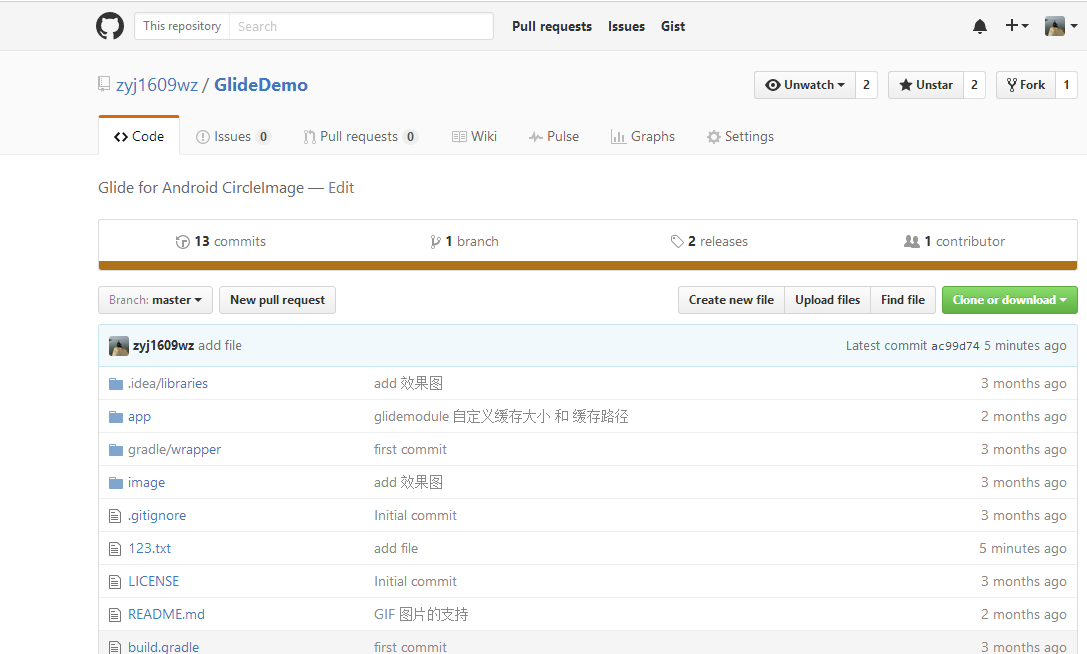Click the committer avatar next to zyj1609wz
This screenshot has width=1087, height=654.
click(x=118, y=346)
